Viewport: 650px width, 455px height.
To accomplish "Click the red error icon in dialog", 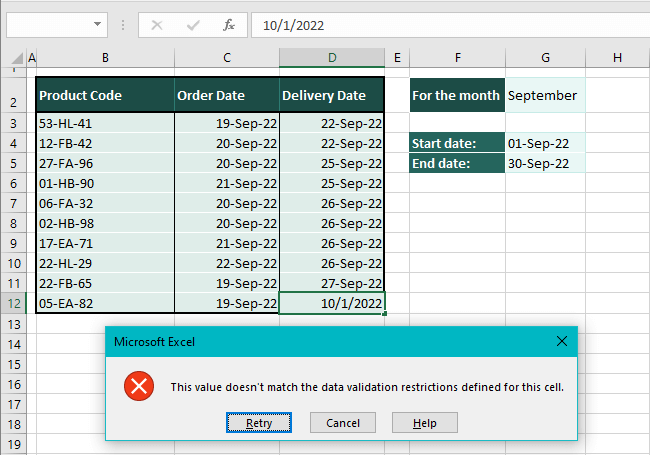I will click(x=139, y=386).
